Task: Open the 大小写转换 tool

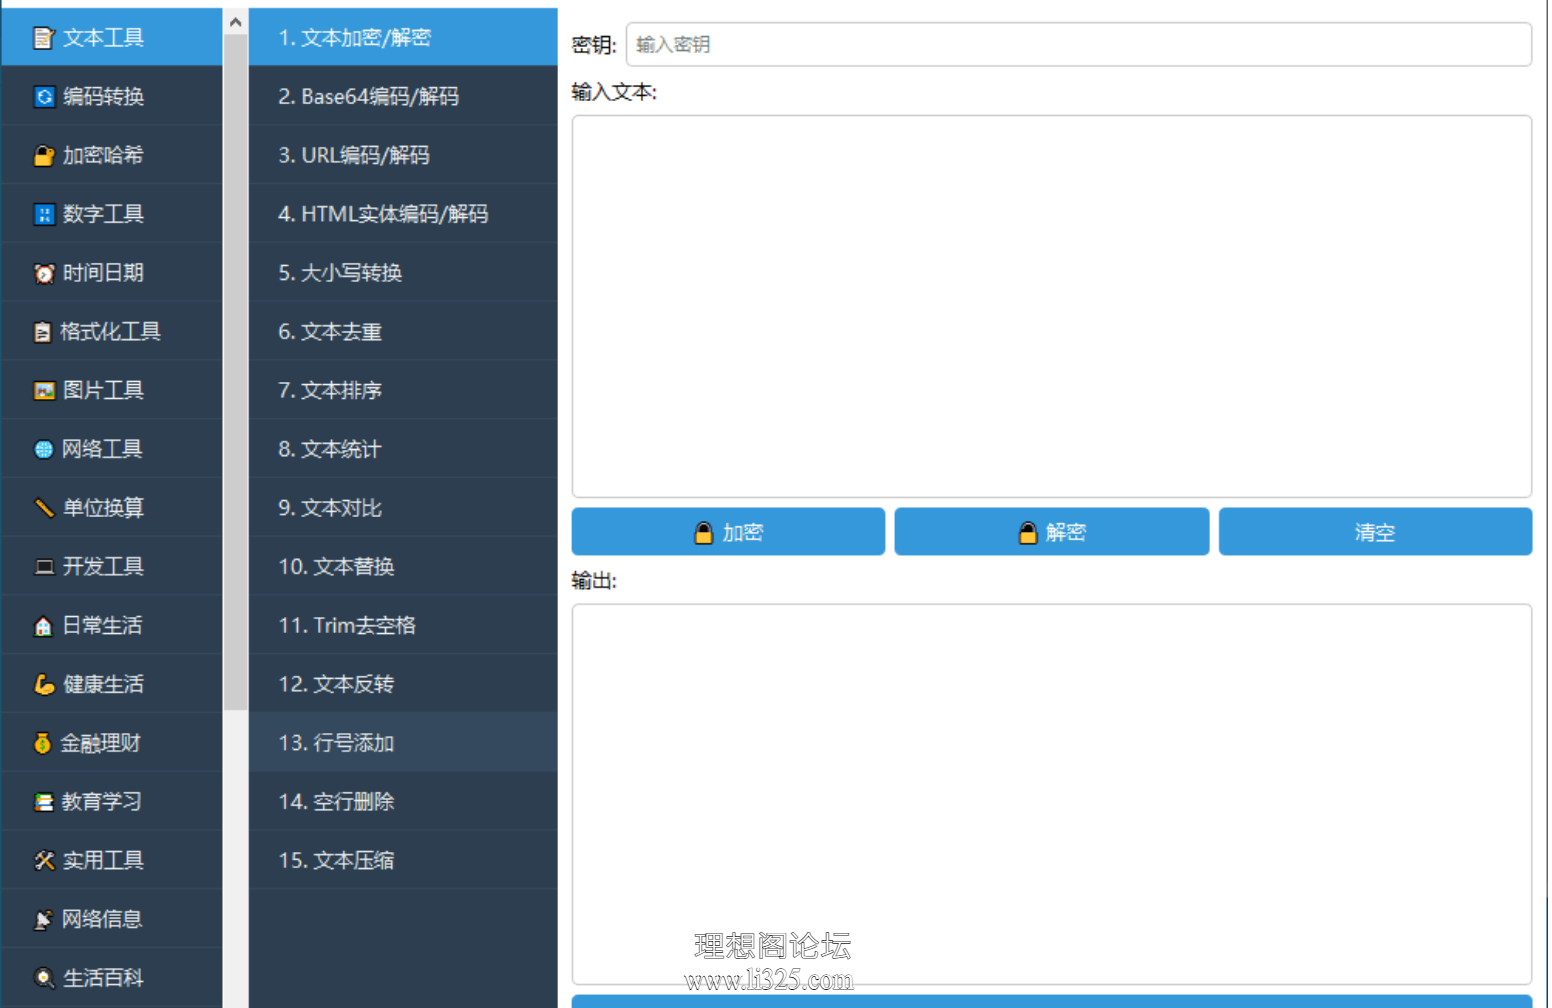Action: coord(403,273)
